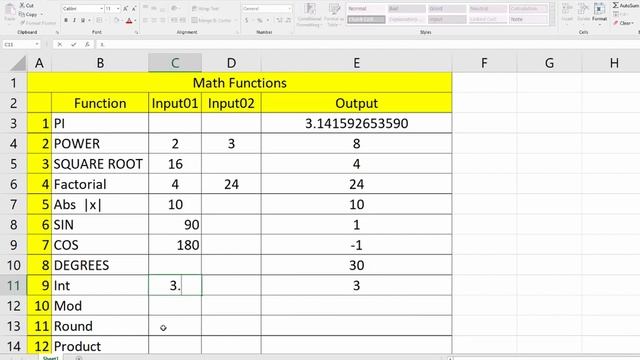Open the Name Box dropdown arrow
This screenshot has height=360, width=640.
[x=37, y=44]
